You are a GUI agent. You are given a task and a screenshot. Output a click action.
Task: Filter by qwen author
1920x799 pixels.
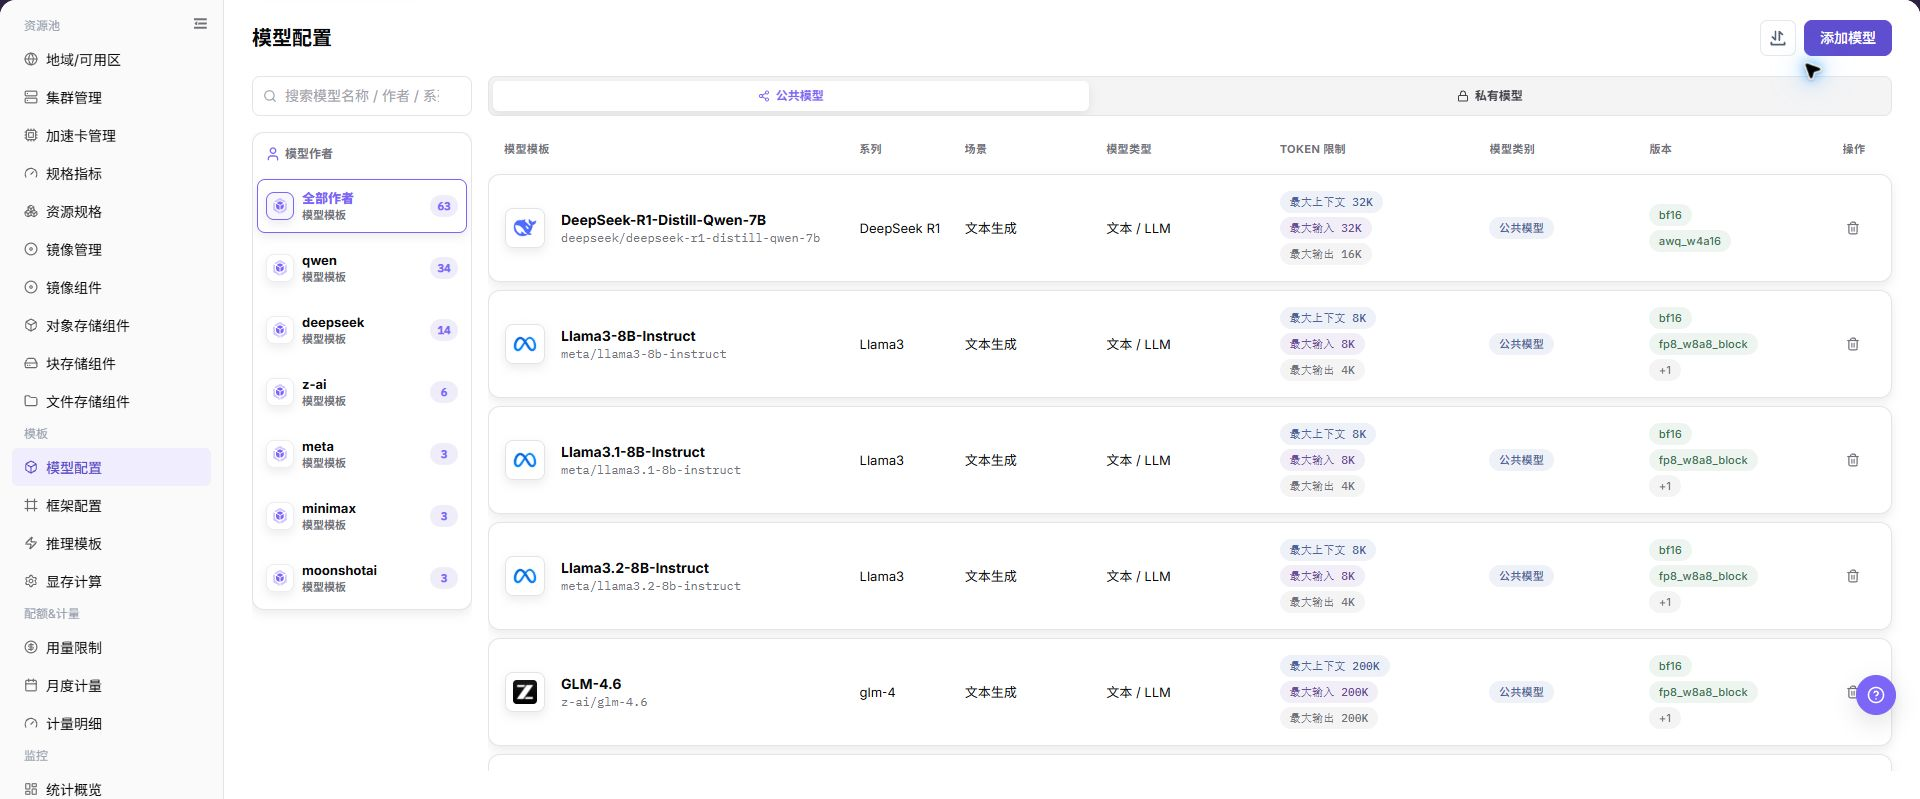[x=362, y=268]
